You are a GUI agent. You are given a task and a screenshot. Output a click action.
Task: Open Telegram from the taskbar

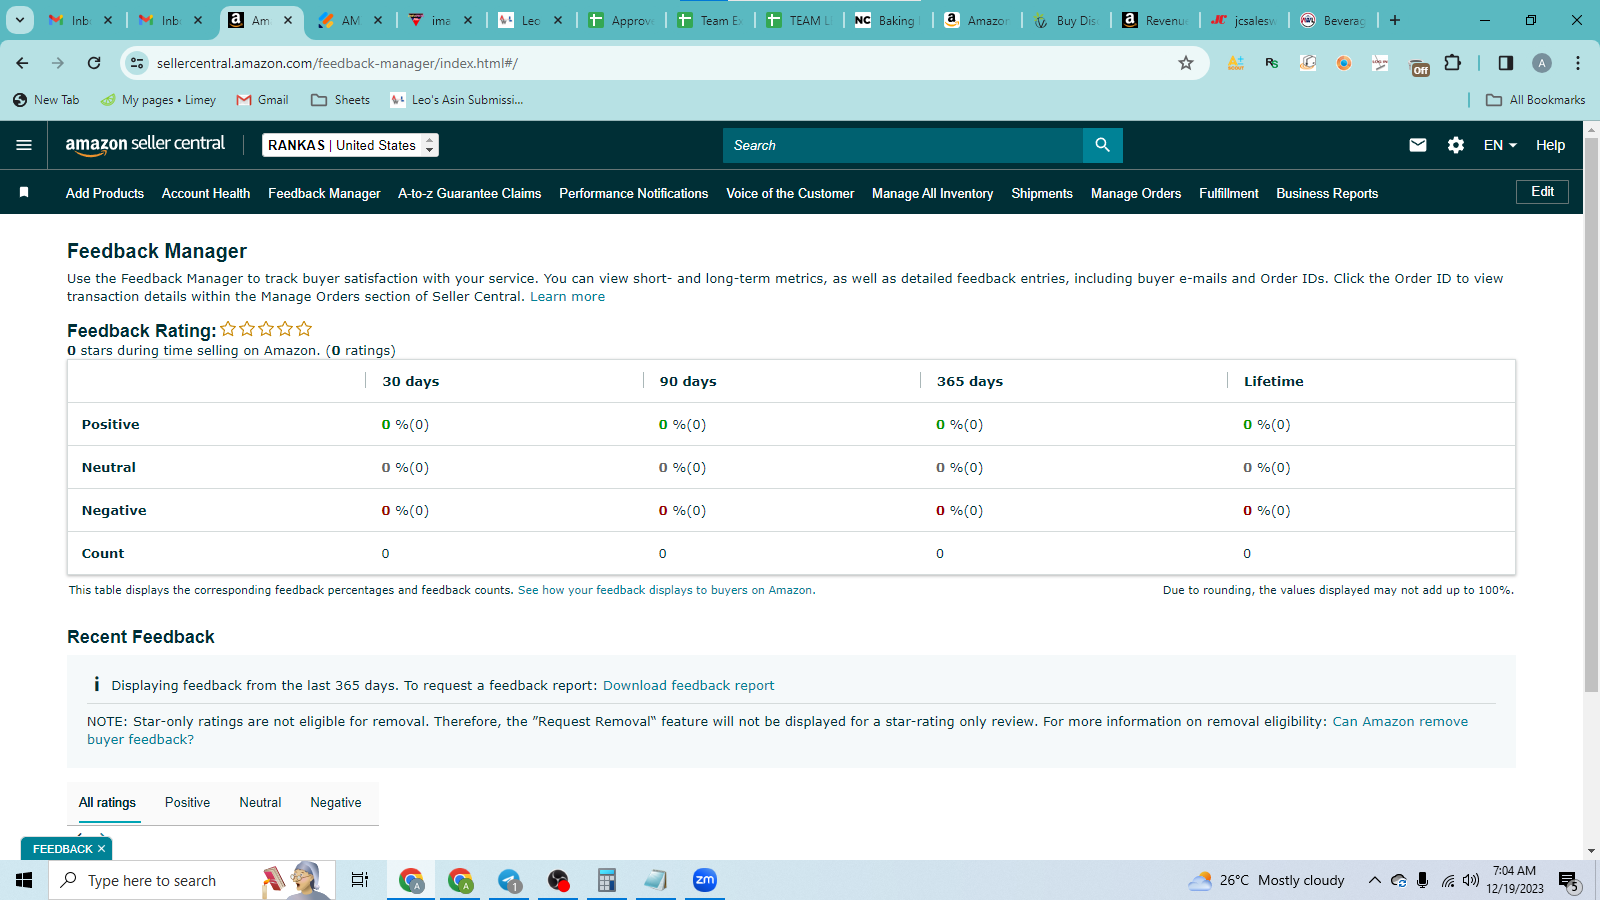(x=510, y=880)
